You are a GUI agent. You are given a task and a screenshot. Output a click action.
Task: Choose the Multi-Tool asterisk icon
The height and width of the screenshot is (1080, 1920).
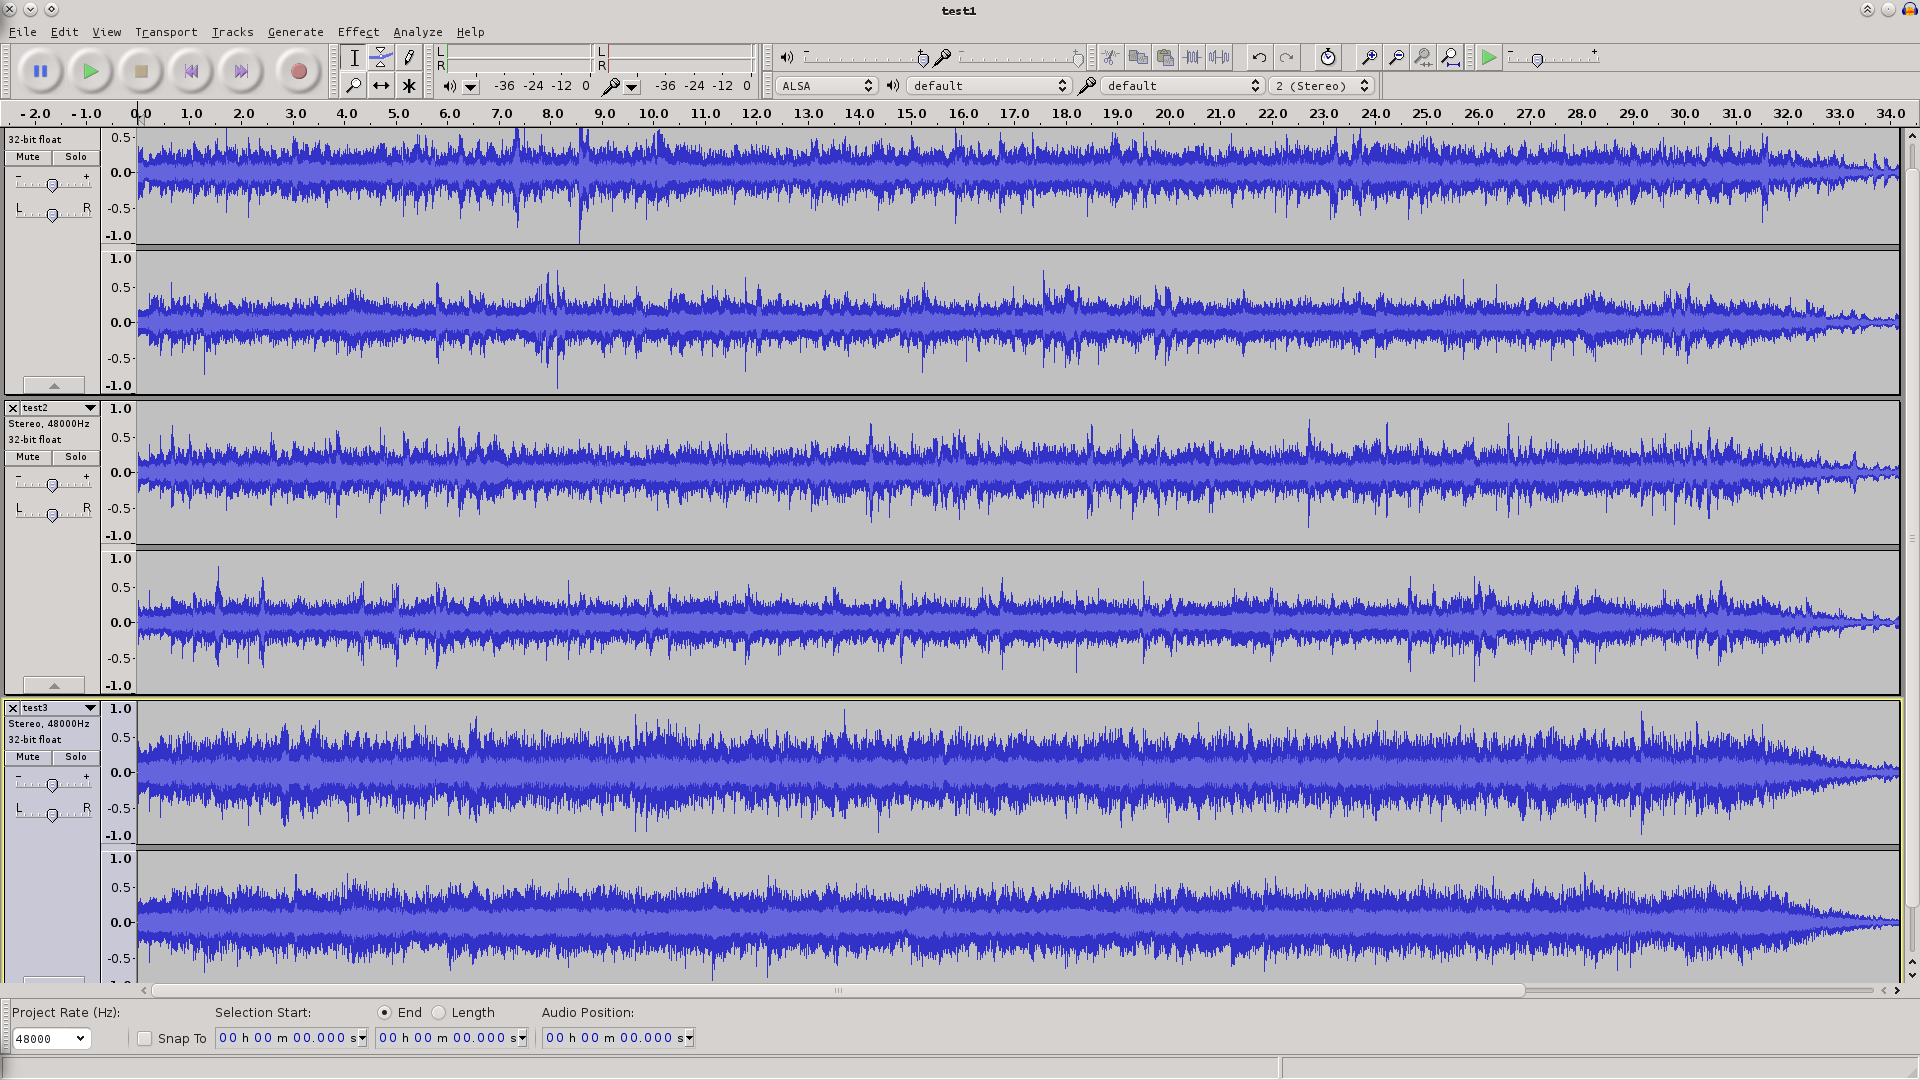(409, 86)
